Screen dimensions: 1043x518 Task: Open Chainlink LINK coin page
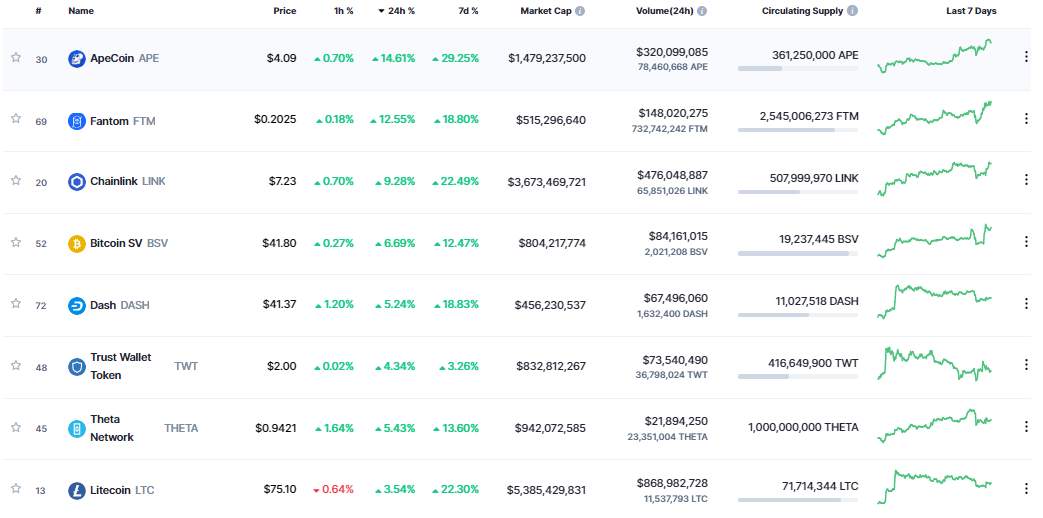tap(128, 182)
